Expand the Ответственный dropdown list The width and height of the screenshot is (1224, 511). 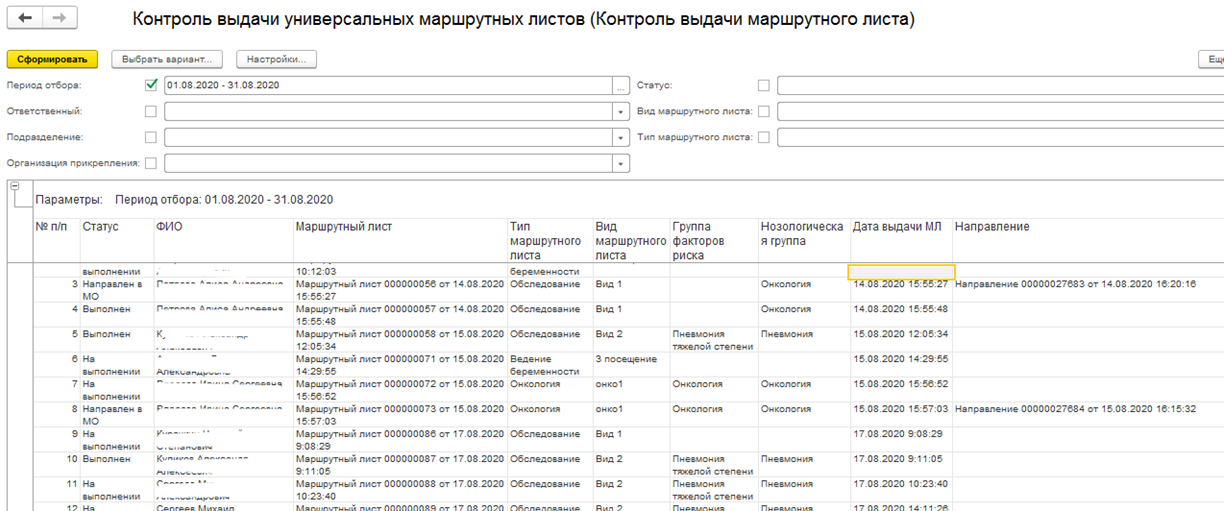click(x=621, y=112)
